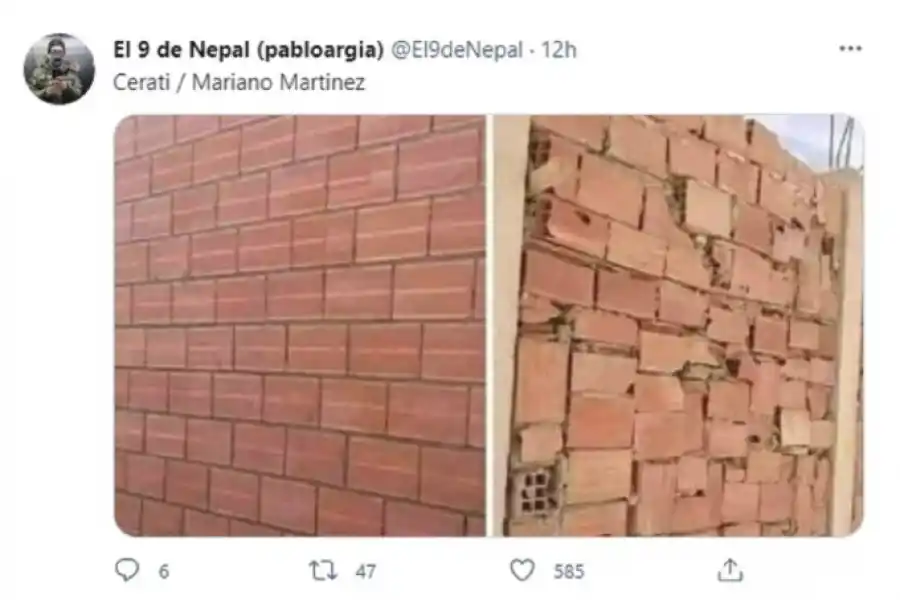Open the three-dot more options menu
The width and height of the screenshot is (900, 600).
coord(850,49)
